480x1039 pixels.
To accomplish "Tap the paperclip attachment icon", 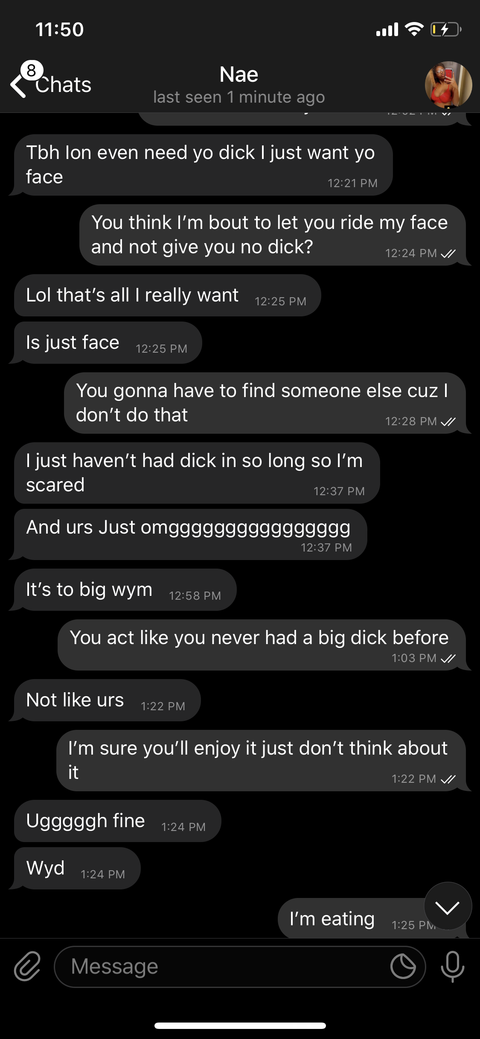I will [x=27, y=967].
